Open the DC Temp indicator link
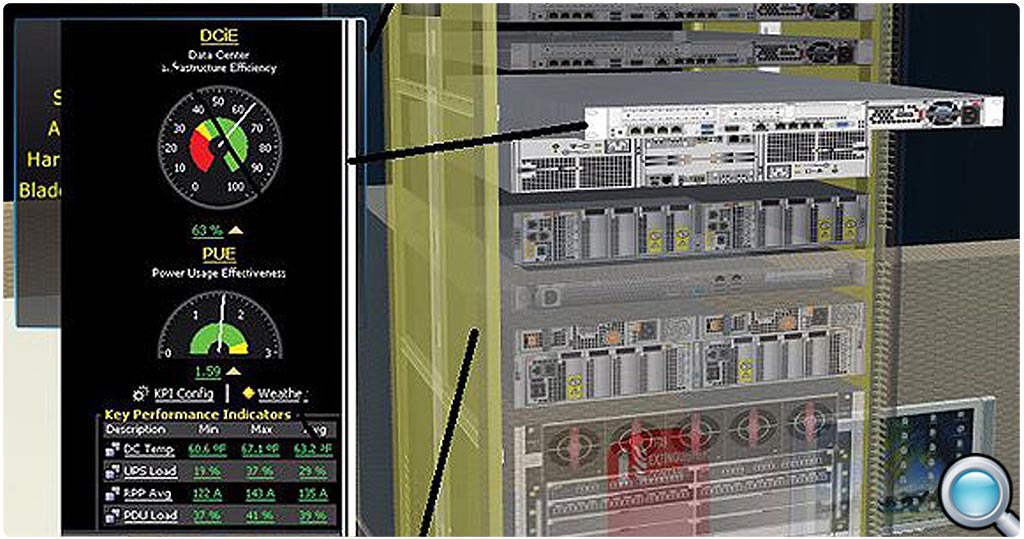The height and width of the screenshot is (539, 1024). [x=150, y=449]
